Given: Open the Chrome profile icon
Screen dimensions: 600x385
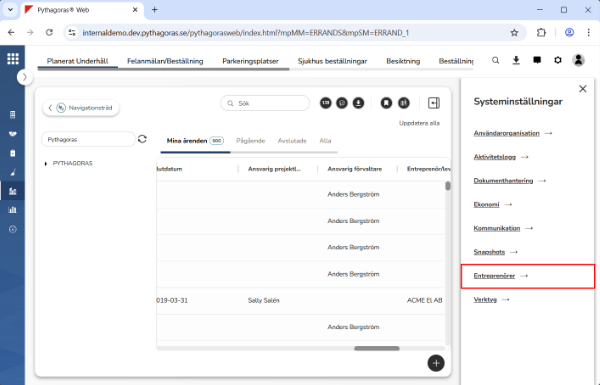Looking at the screenshot, I should (x=569, y=33).
